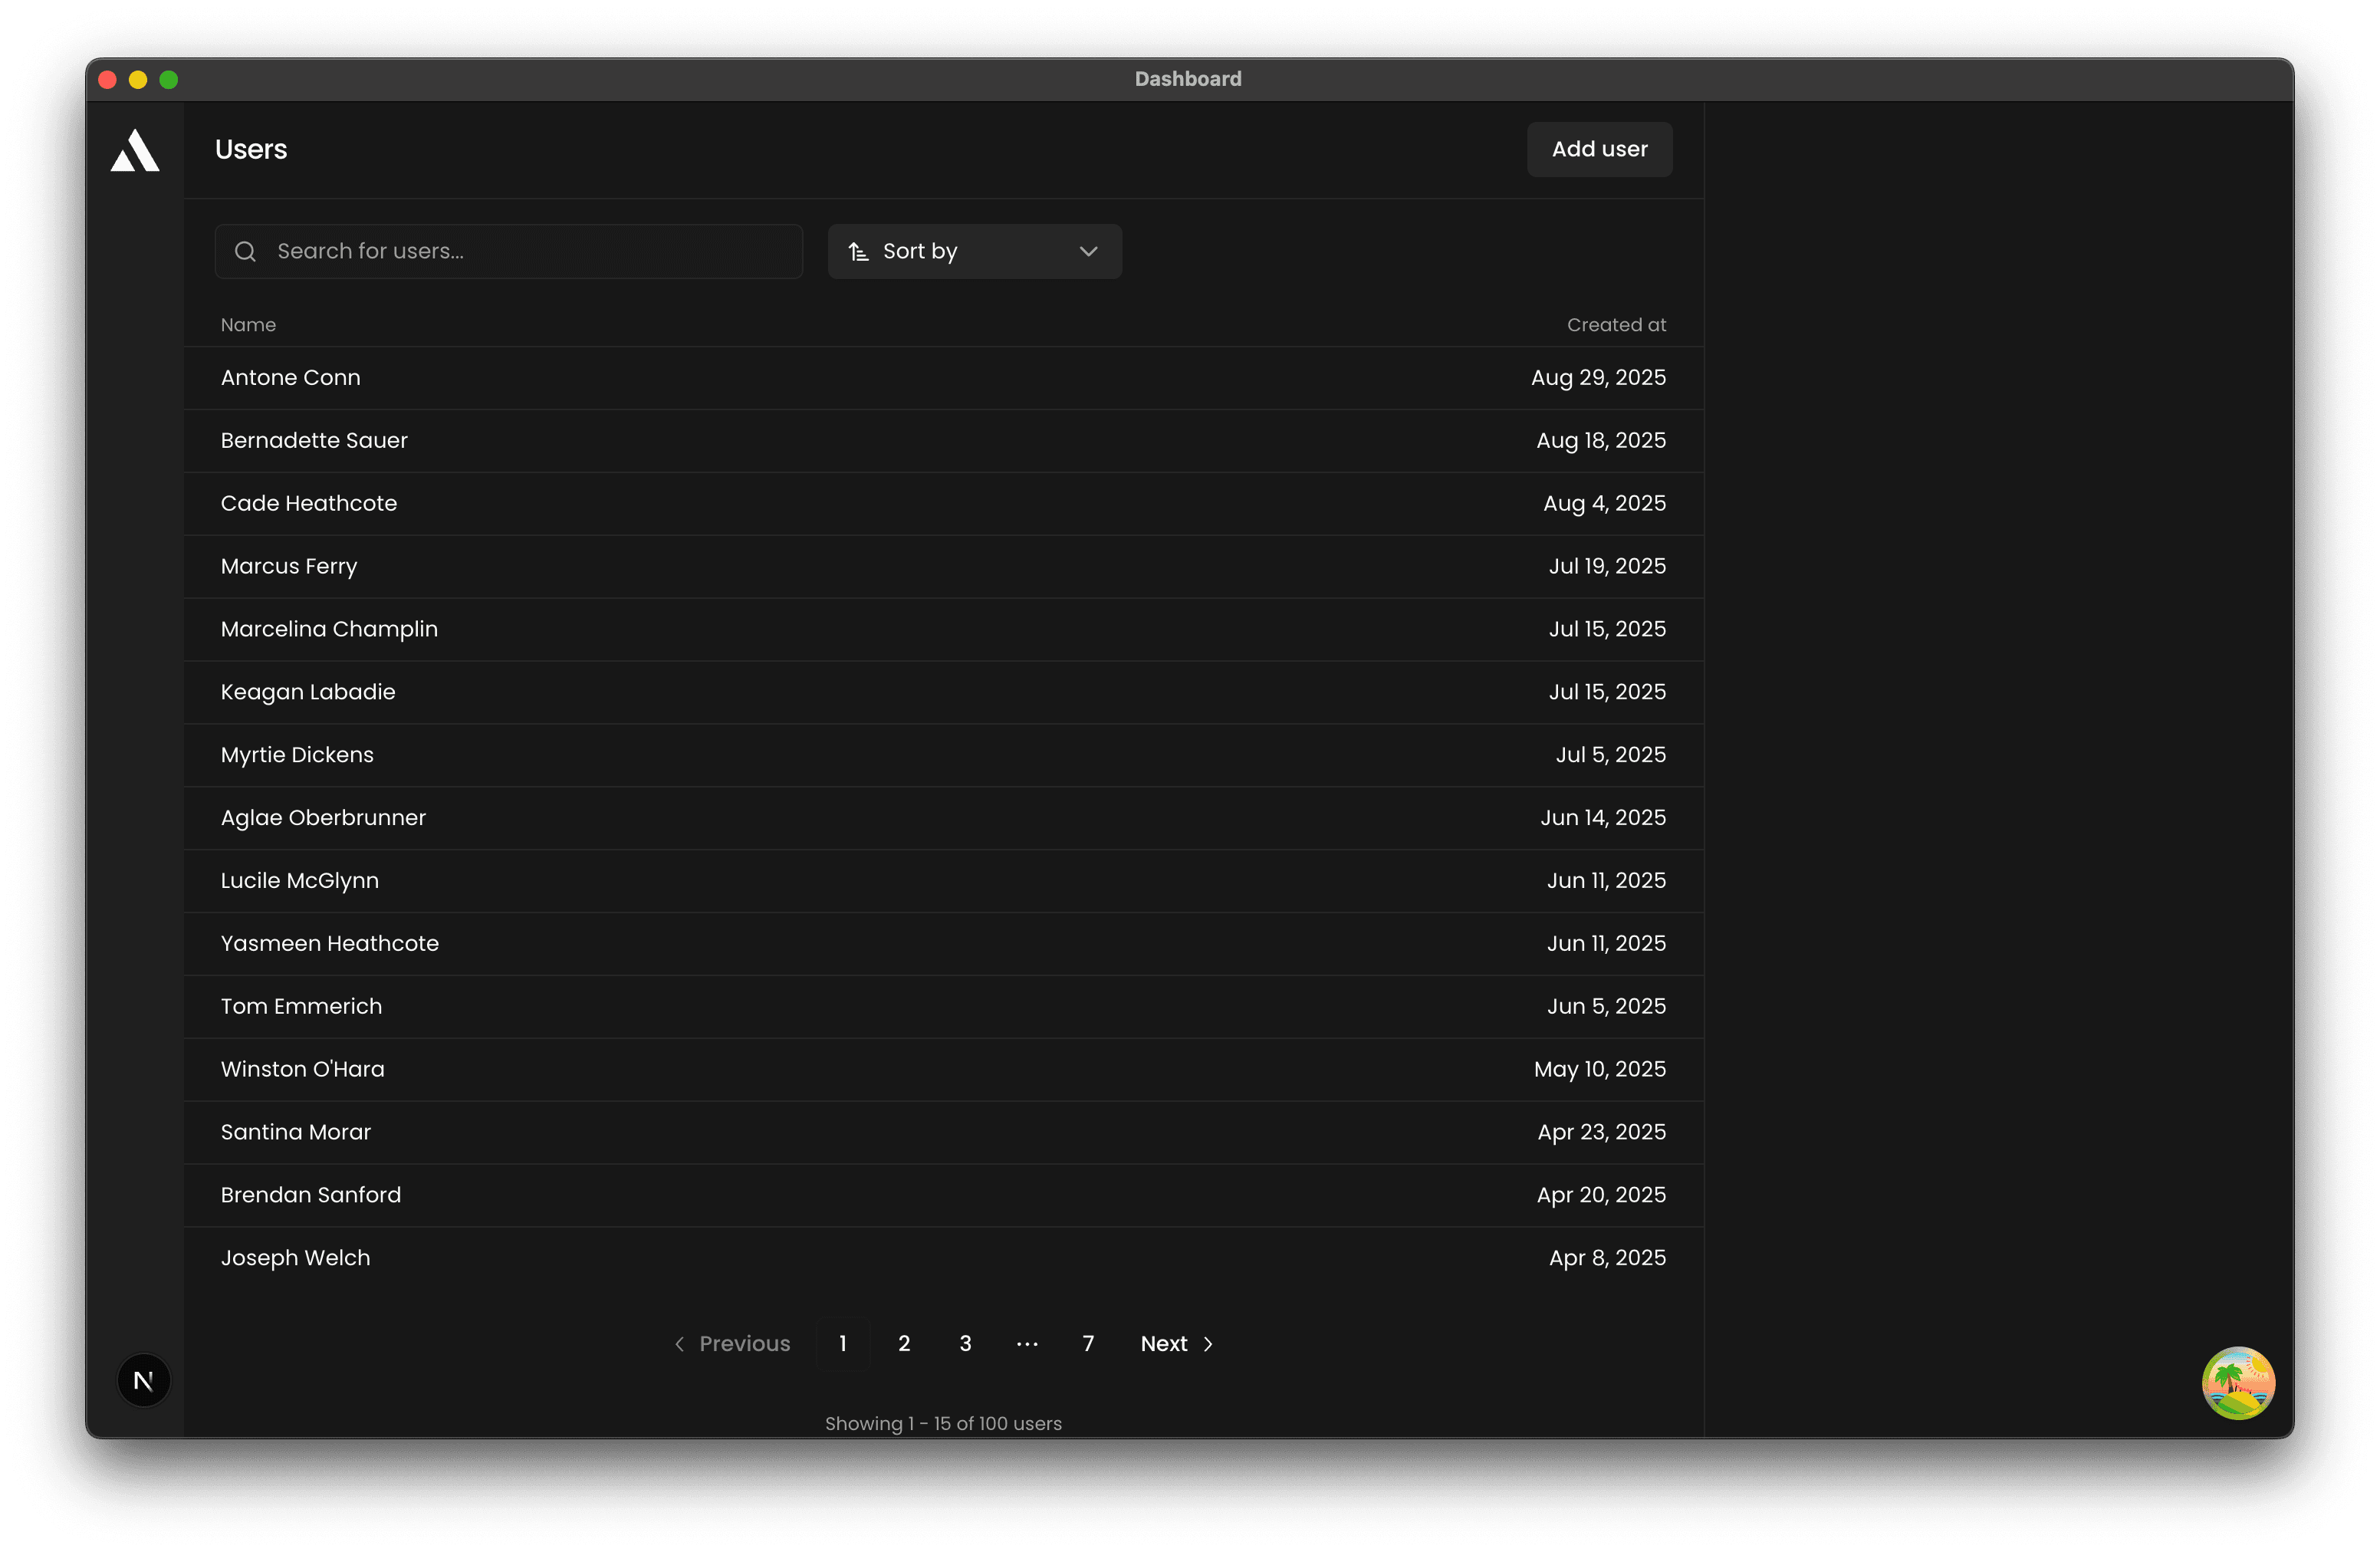Select the Marcus Ferry row

944,567
